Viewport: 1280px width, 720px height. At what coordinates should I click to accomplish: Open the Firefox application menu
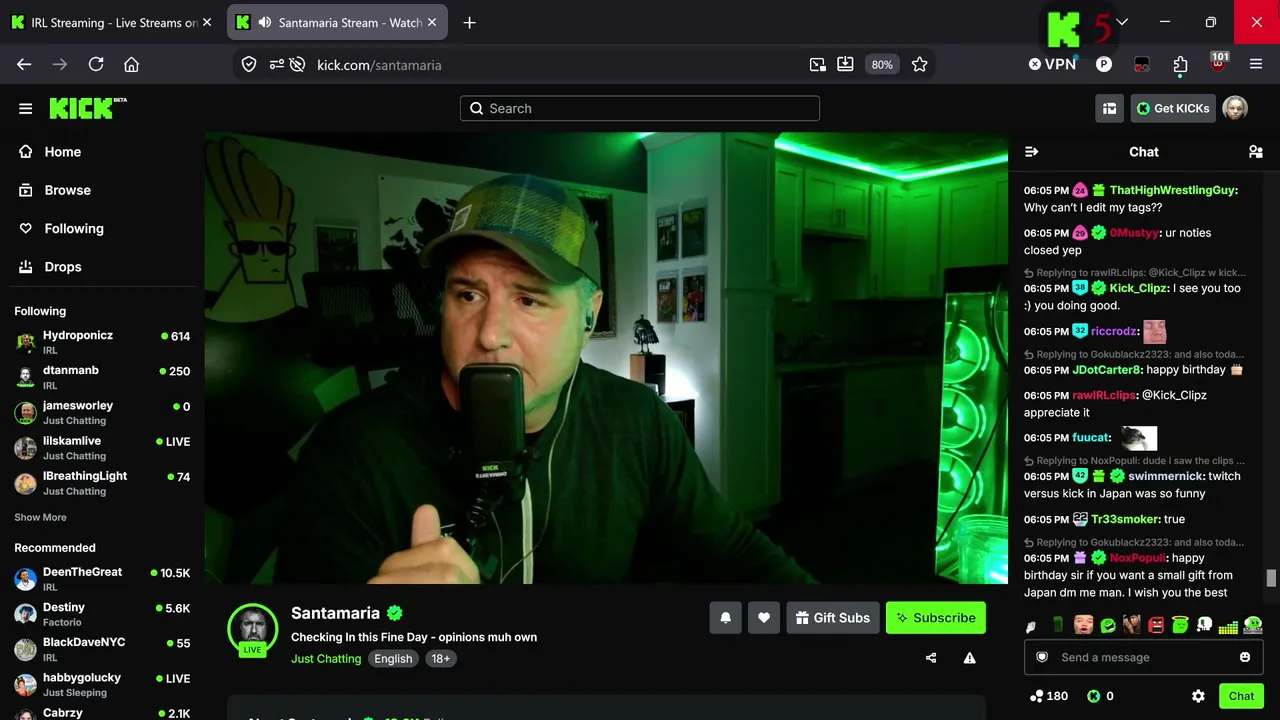pos(1256,64)
